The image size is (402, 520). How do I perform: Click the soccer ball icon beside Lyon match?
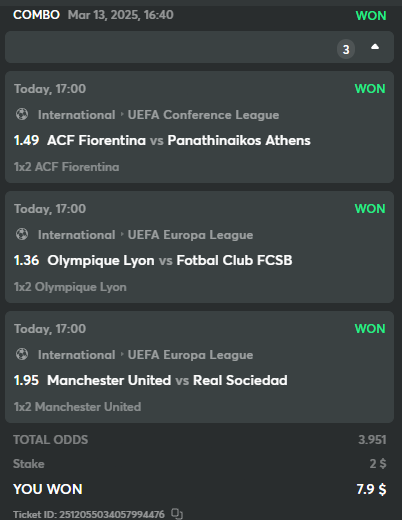pos(22,234)
